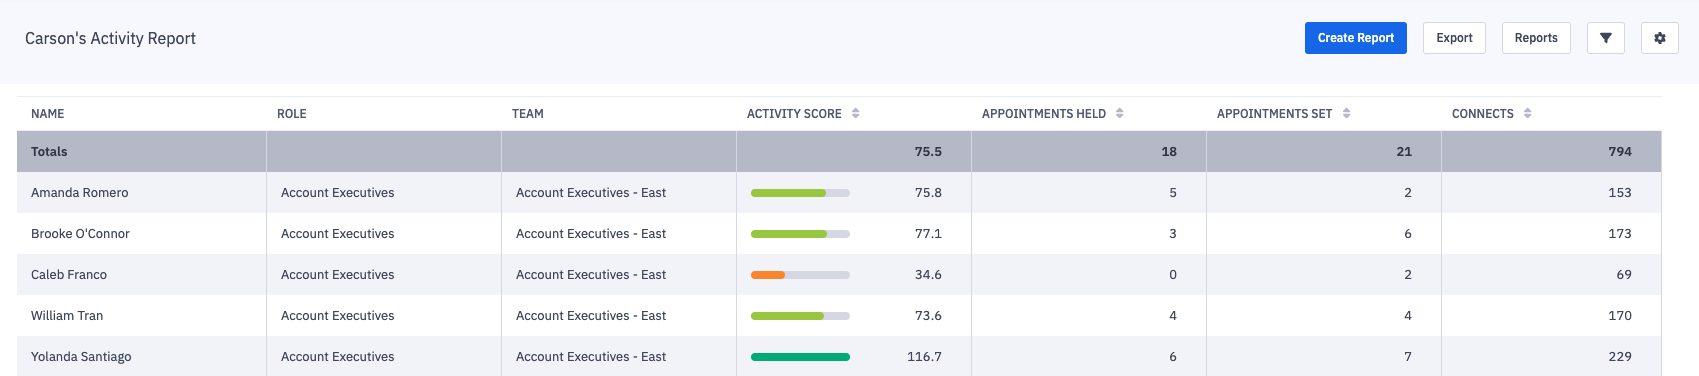Click Carson's Activity Report title

[x=110, y=38]
